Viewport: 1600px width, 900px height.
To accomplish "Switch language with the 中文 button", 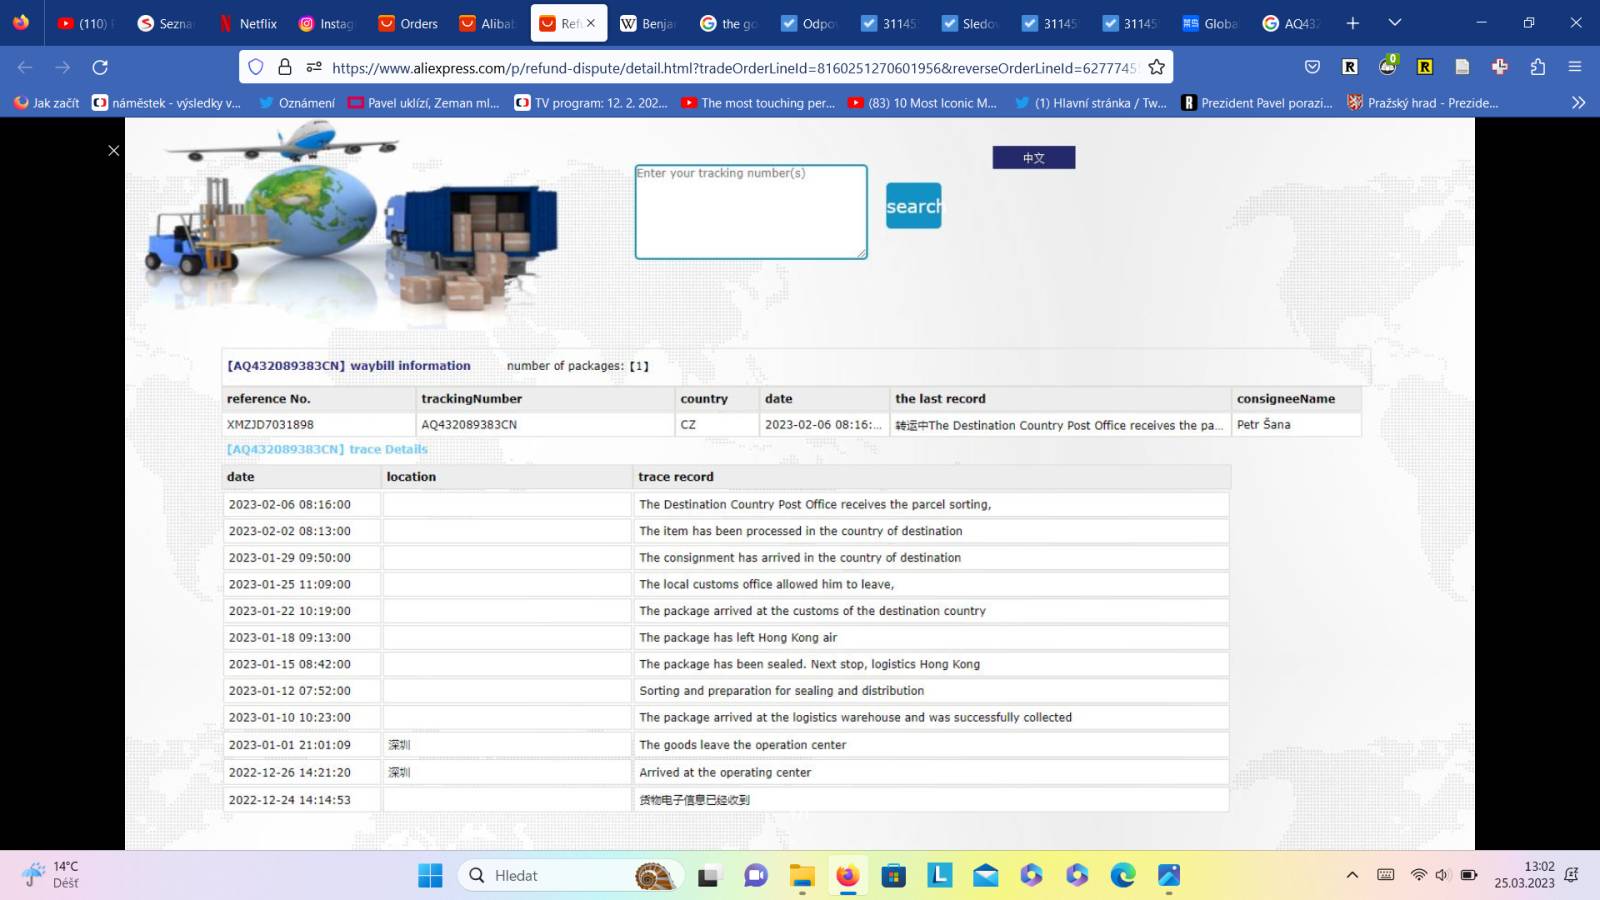I will point(1034,157).
